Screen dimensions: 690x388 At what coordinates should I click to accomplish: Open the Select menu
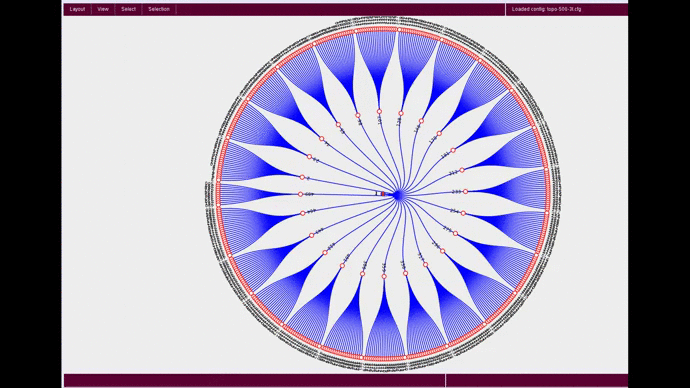pos(128,9)
